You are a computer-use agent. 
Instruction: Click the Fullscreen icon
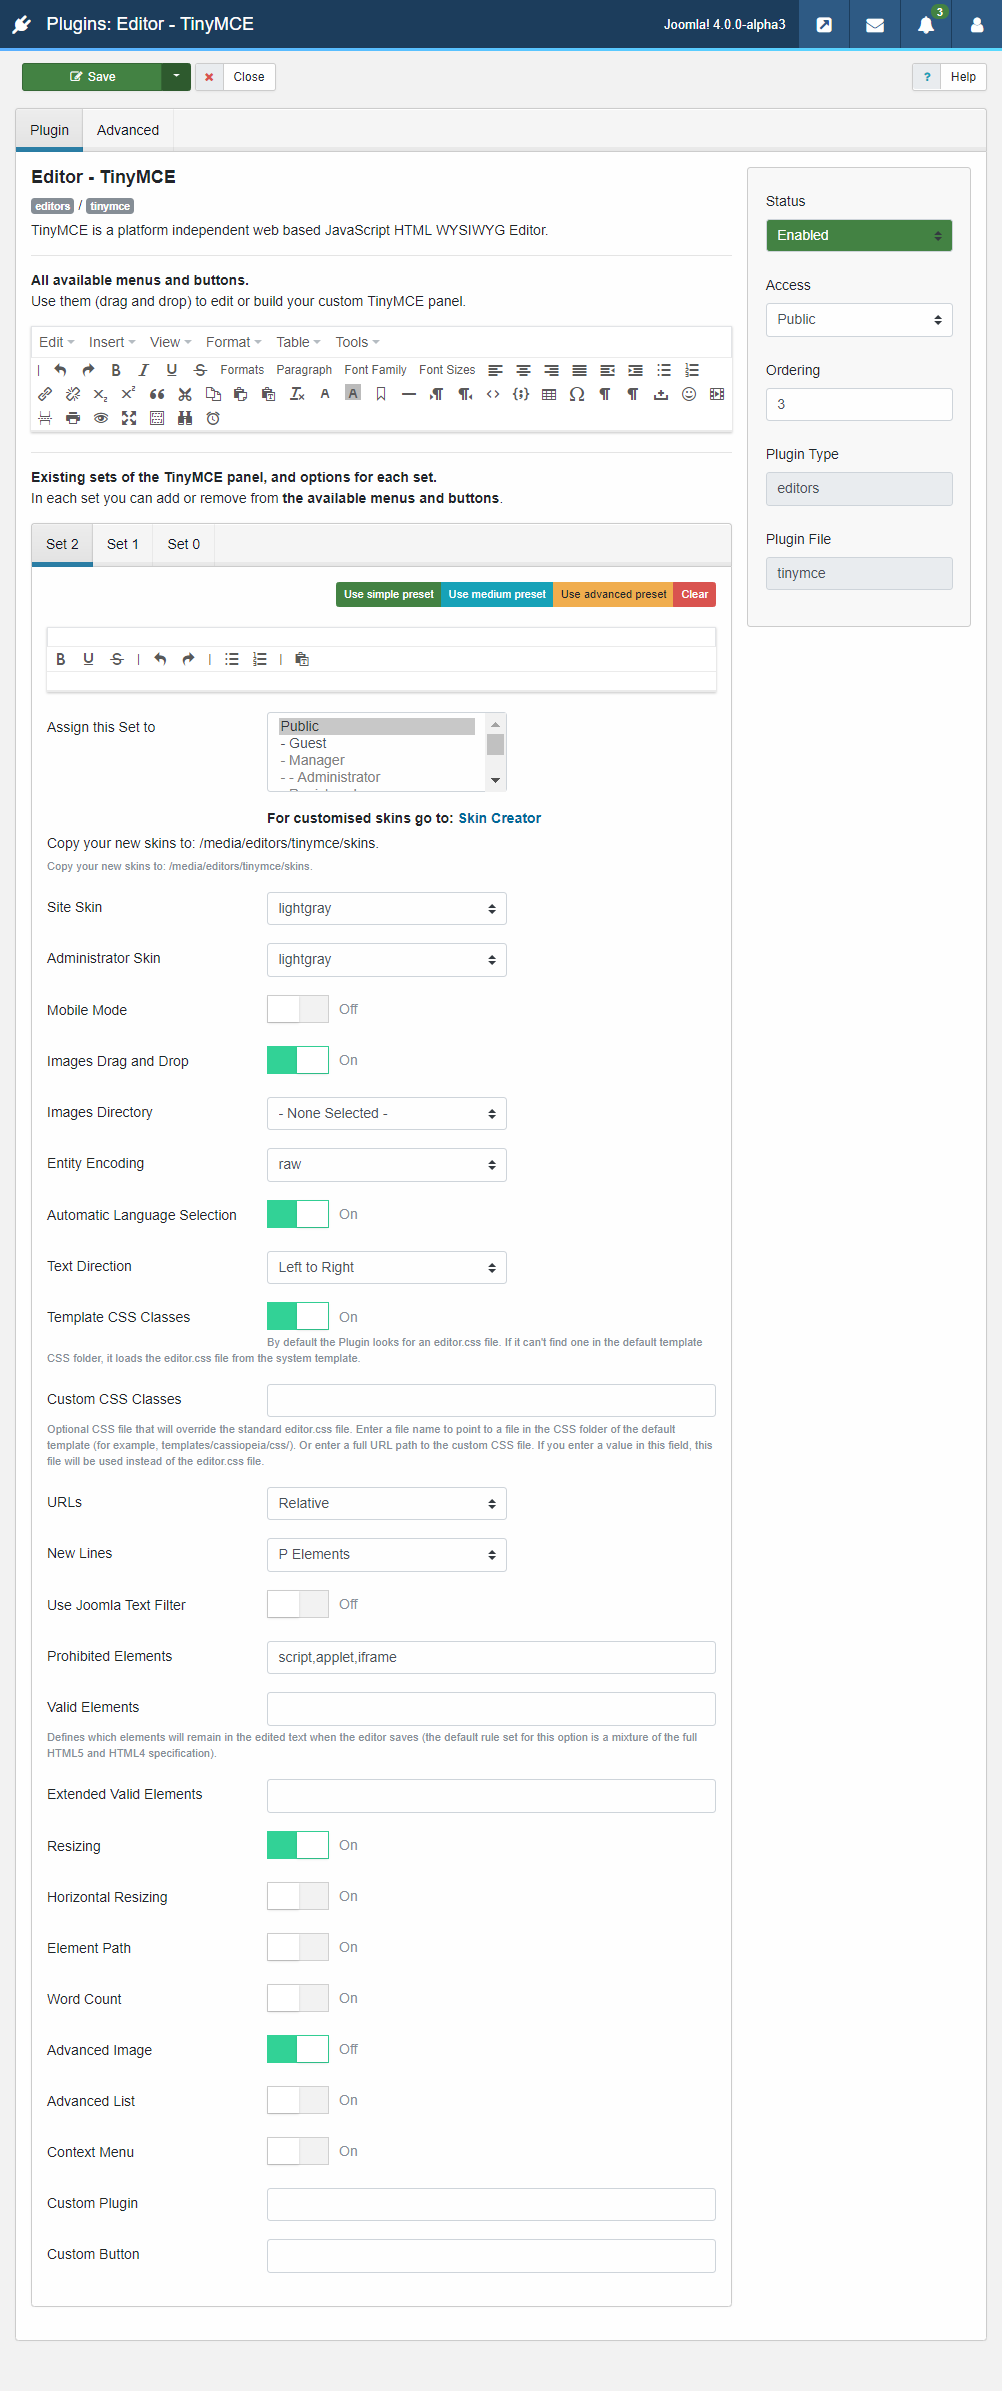[129, 418]
